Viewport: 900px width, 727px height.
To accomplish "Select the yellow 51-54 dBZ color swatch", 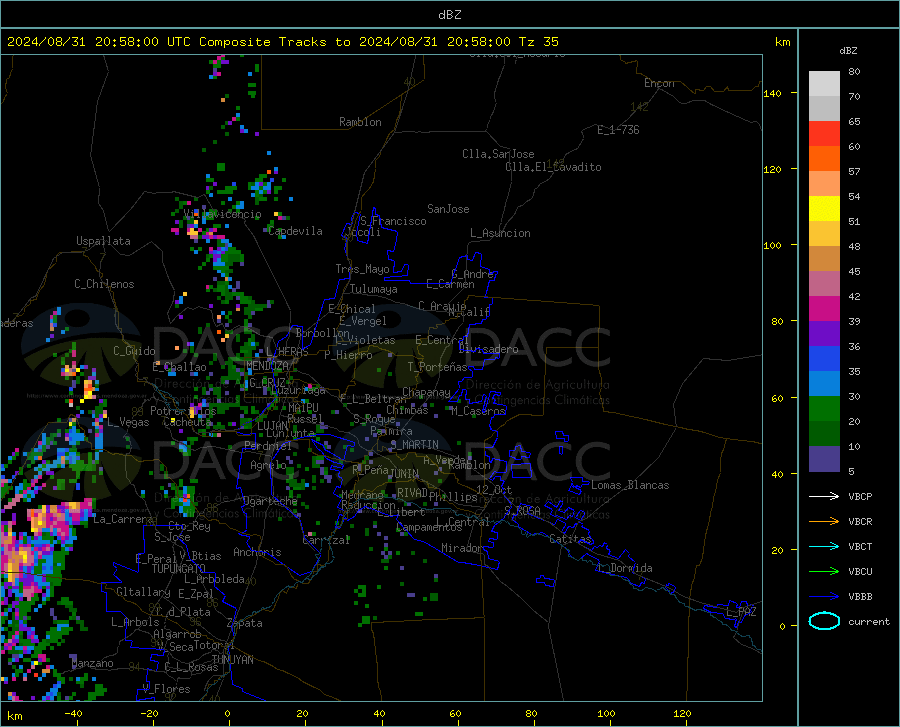I will click(x=824, y=208).
